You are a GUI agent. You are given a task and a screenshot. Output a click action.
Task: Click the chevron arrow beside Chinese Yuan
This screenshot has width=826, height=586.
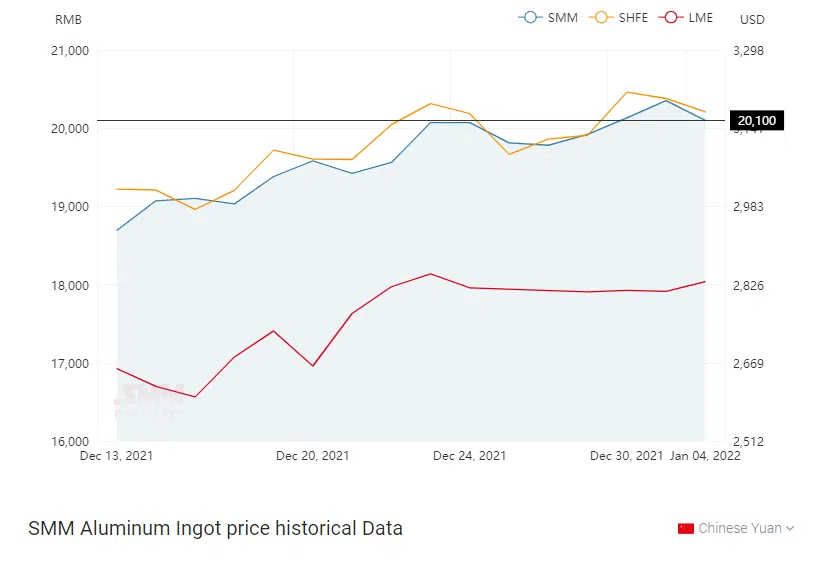click(790, 528)
